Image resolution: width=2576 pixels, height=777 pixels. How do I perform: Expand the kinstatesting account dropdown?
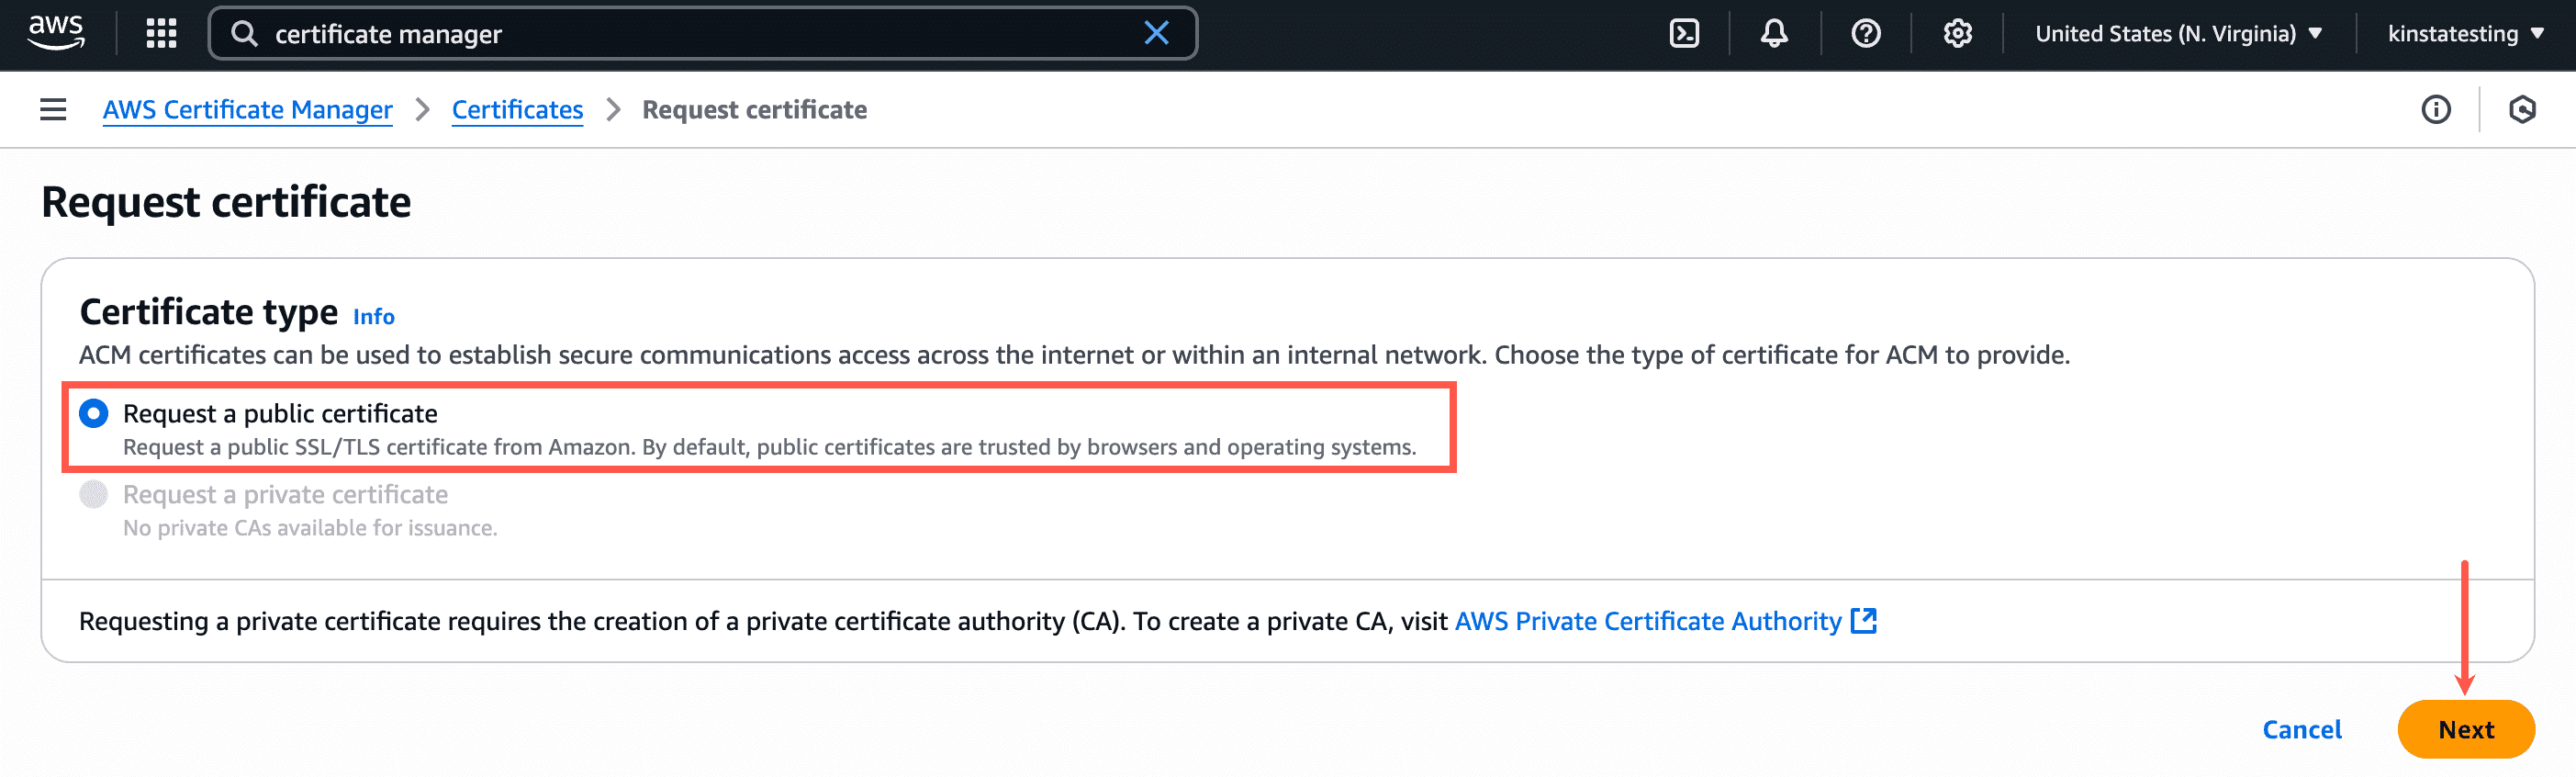(x=2464, y=33)
